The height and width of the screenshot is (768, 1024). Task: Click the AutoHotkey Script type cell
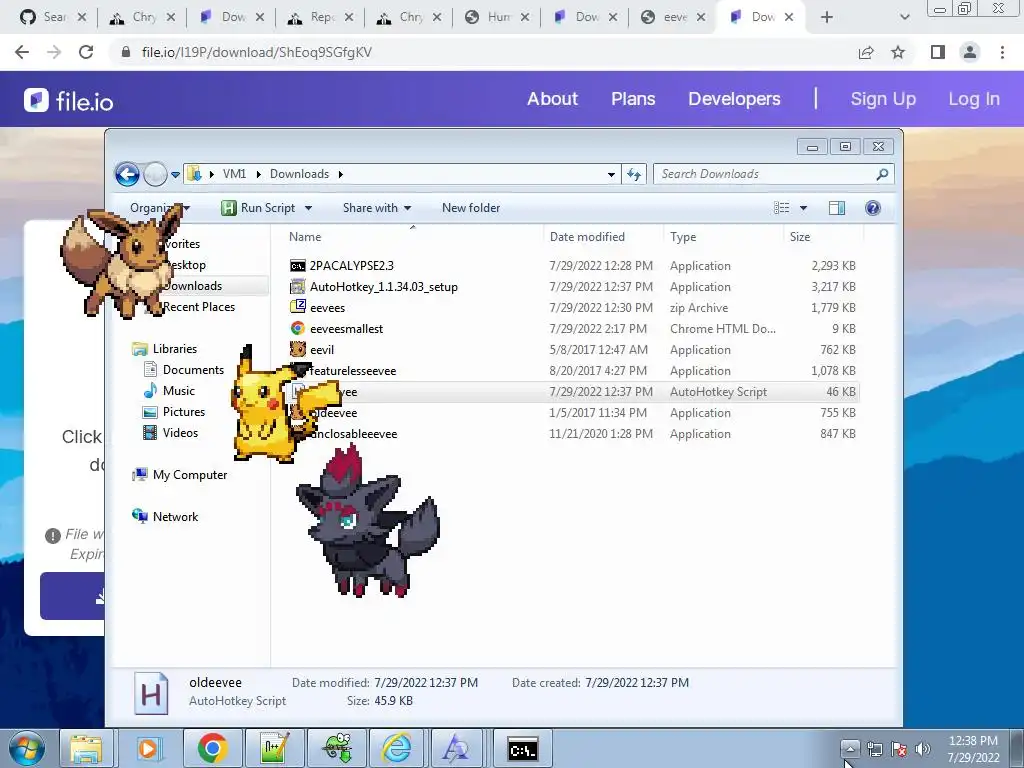[x=718, y=392]
